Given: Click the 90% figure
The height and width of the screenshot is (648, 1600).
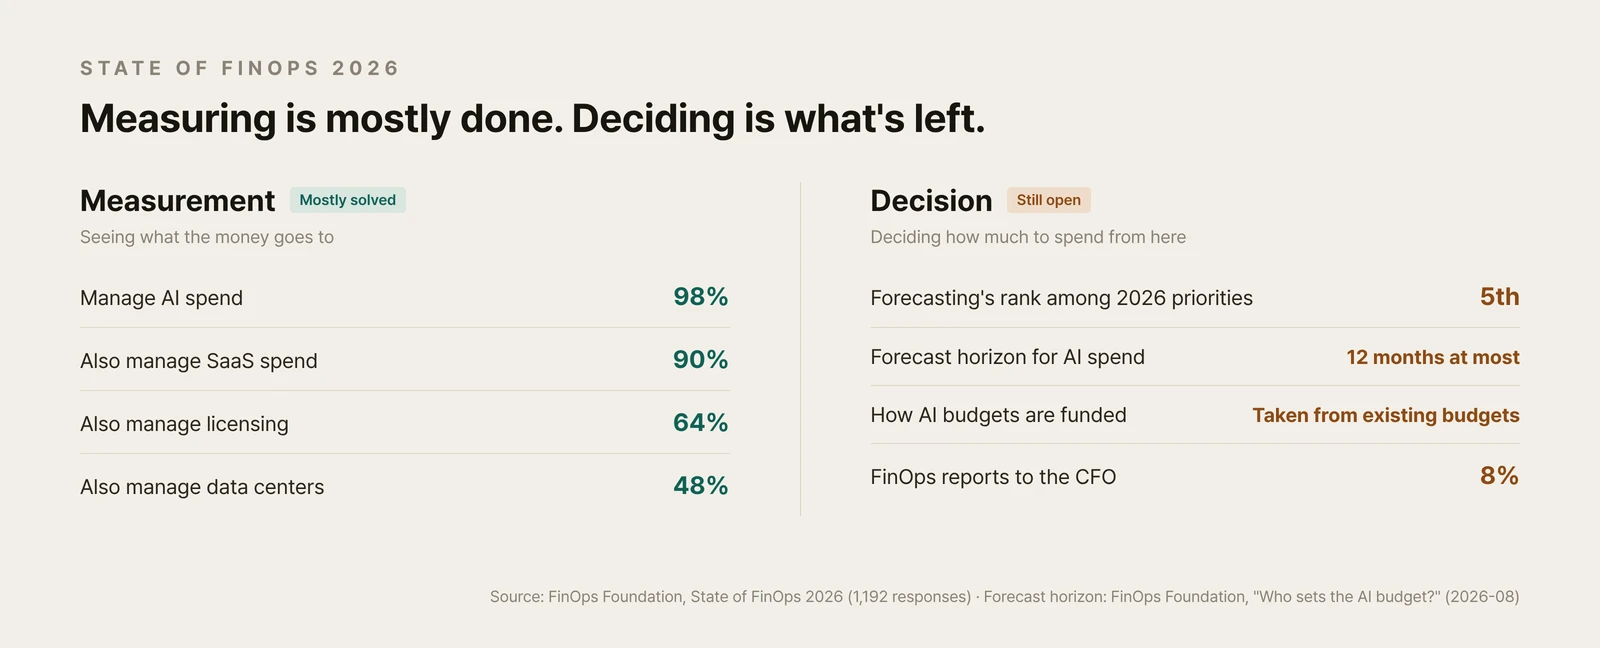Looking at the screenshot, I should pos(701,360).
